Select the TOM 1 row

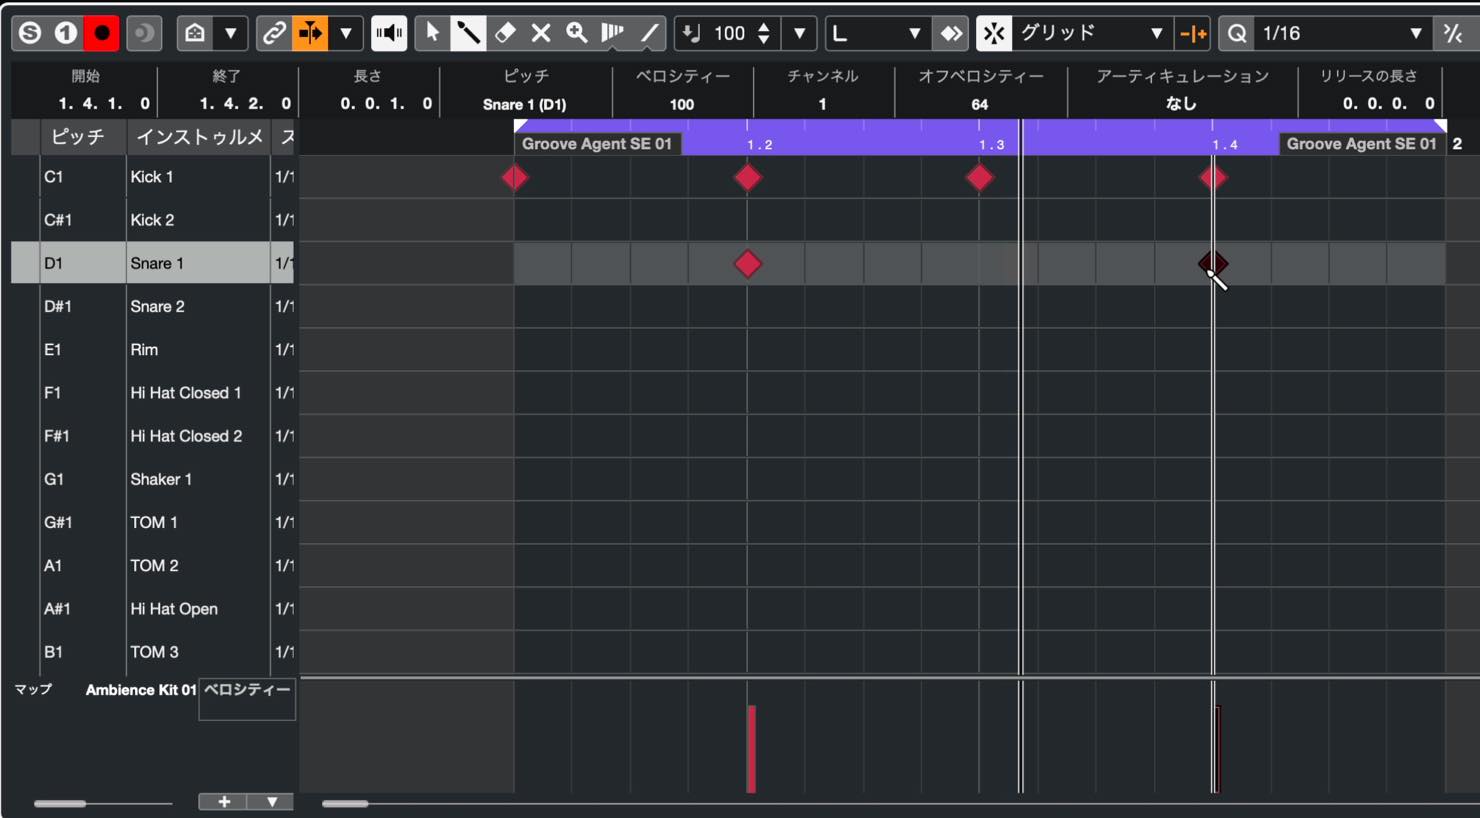pos(152,522)
